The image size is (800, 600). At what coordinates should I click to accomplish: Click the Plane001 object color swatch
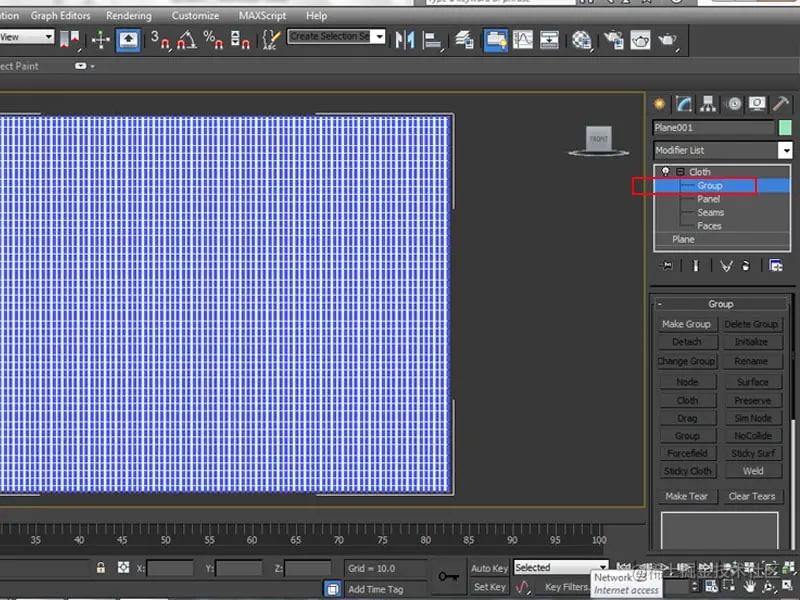click(x=785, y=128)
